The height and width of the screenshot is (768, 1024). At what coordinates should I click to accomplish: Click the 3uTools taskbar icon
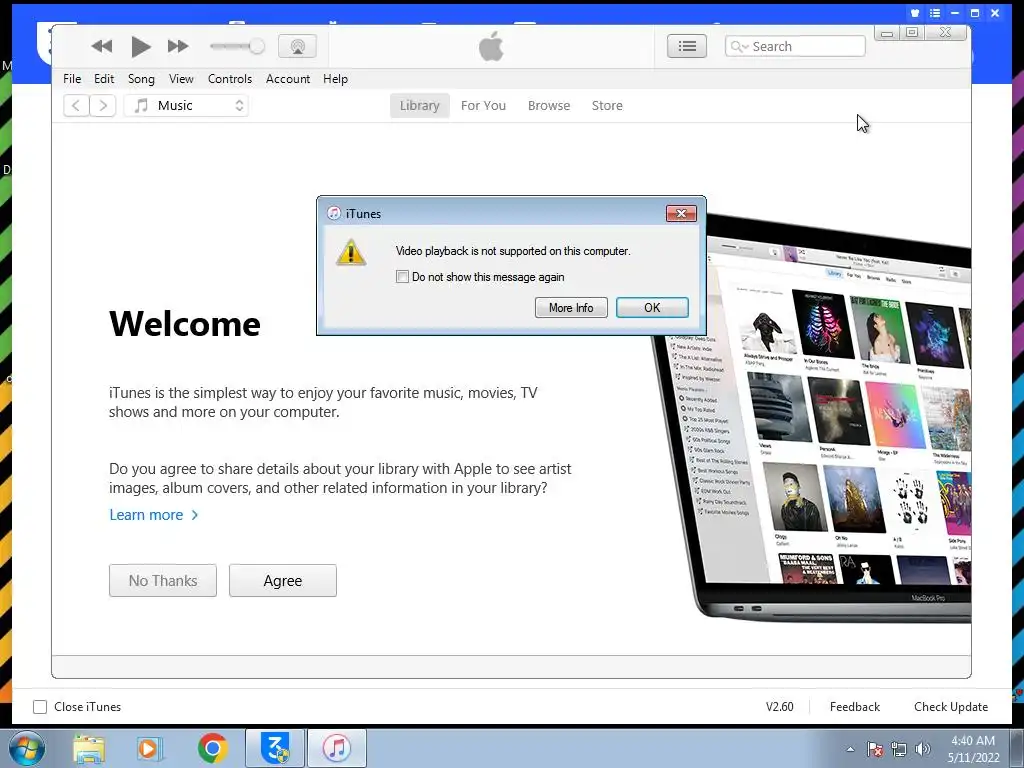(275, 748)
